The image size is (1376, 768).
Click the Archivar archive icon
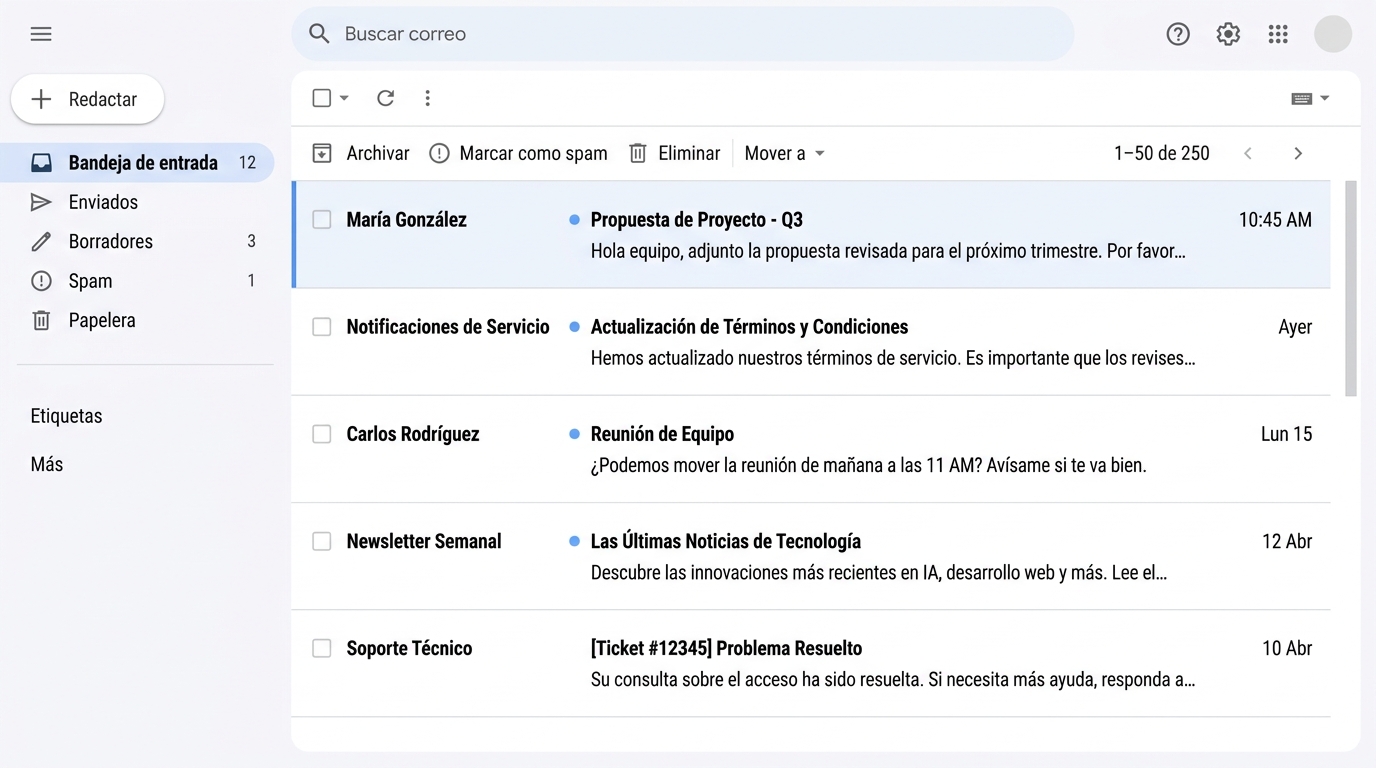pyautogui.click(x=322, y=153)
